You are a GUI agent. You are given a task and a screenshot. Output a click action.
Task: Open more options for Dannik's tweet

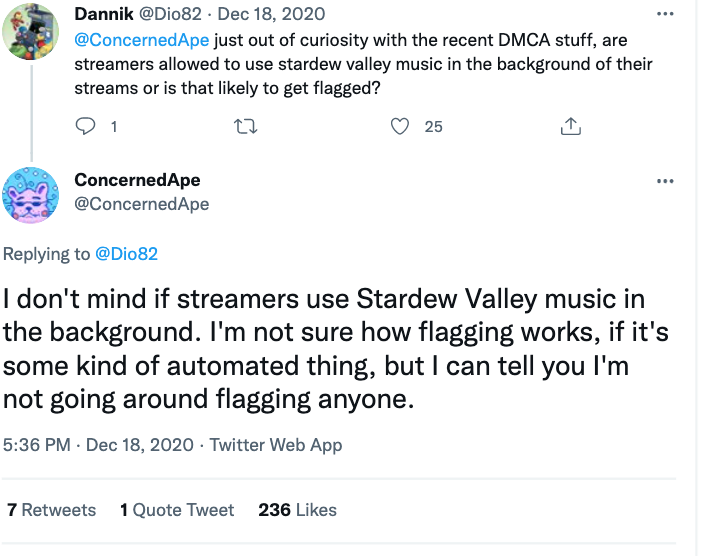tap(665, 16)
